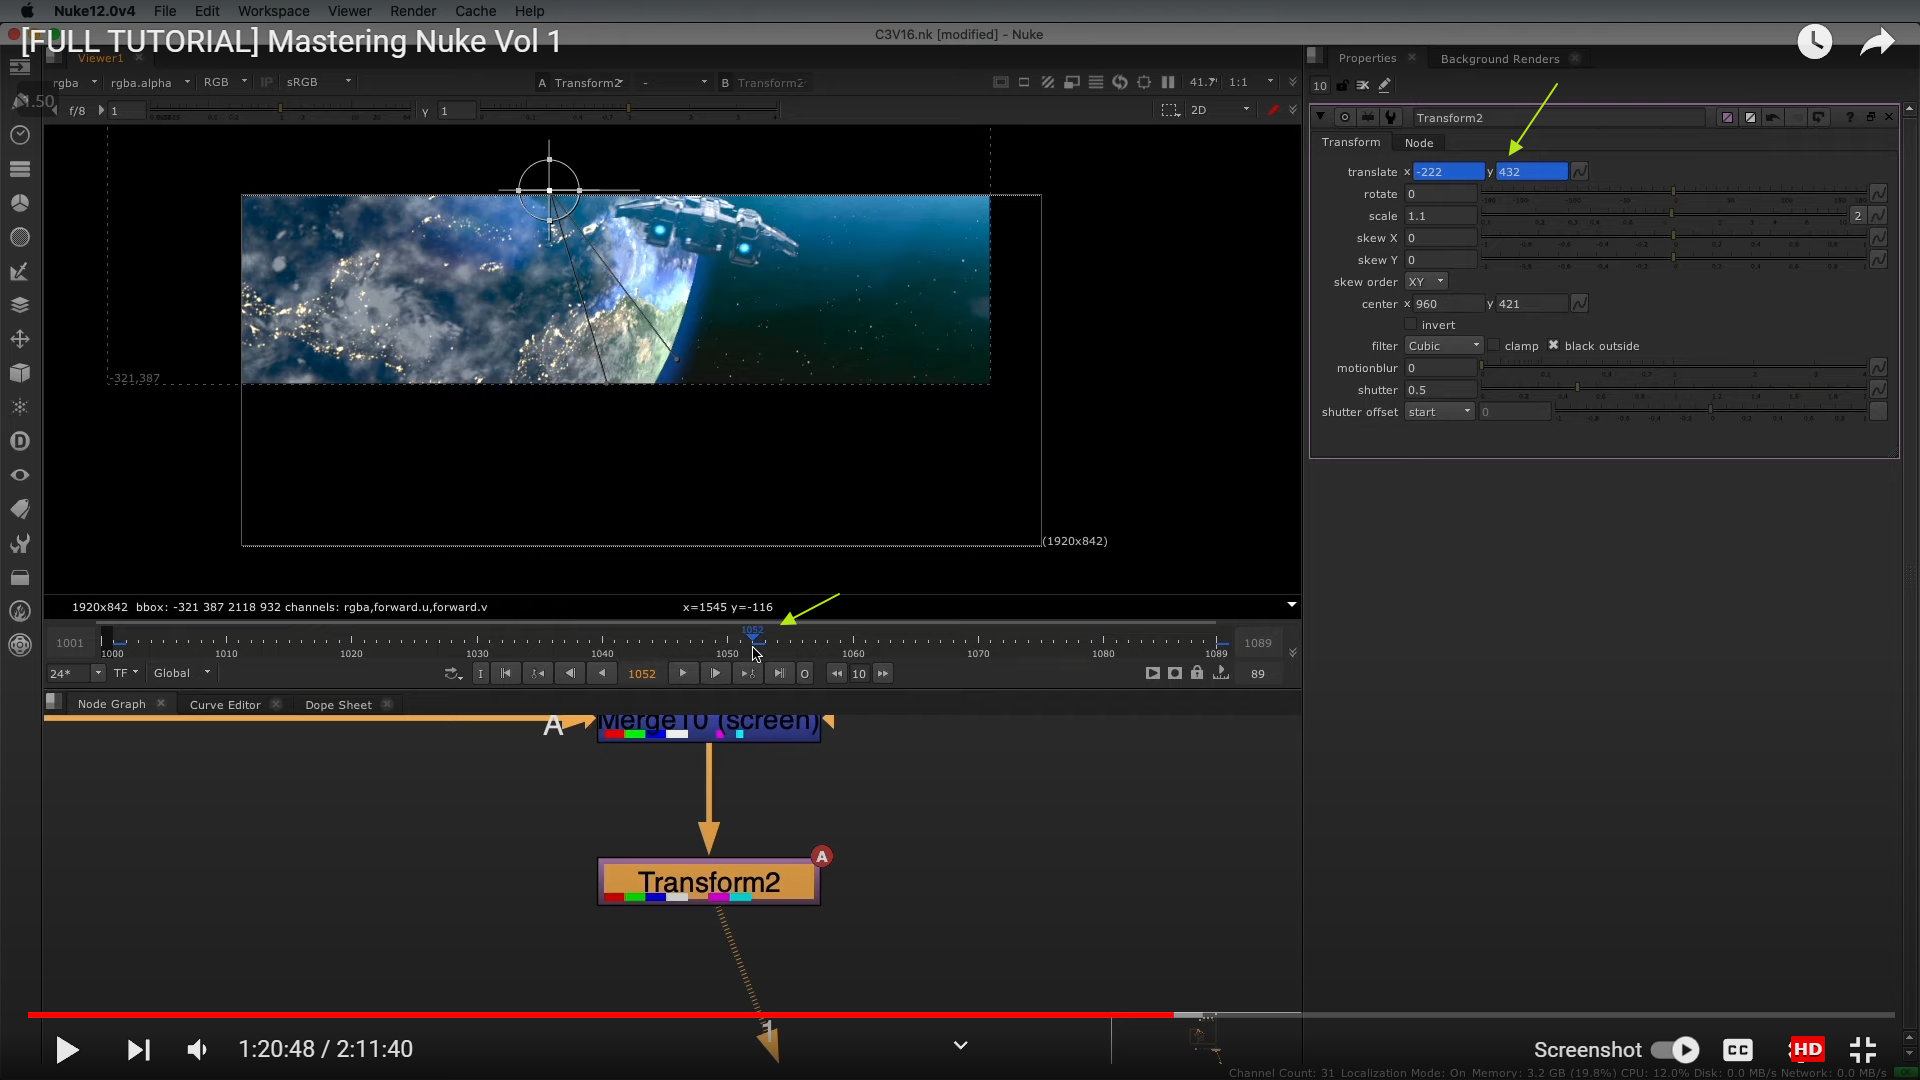
Task: Click the properties panel lock icon
Action: (1342, 85)
